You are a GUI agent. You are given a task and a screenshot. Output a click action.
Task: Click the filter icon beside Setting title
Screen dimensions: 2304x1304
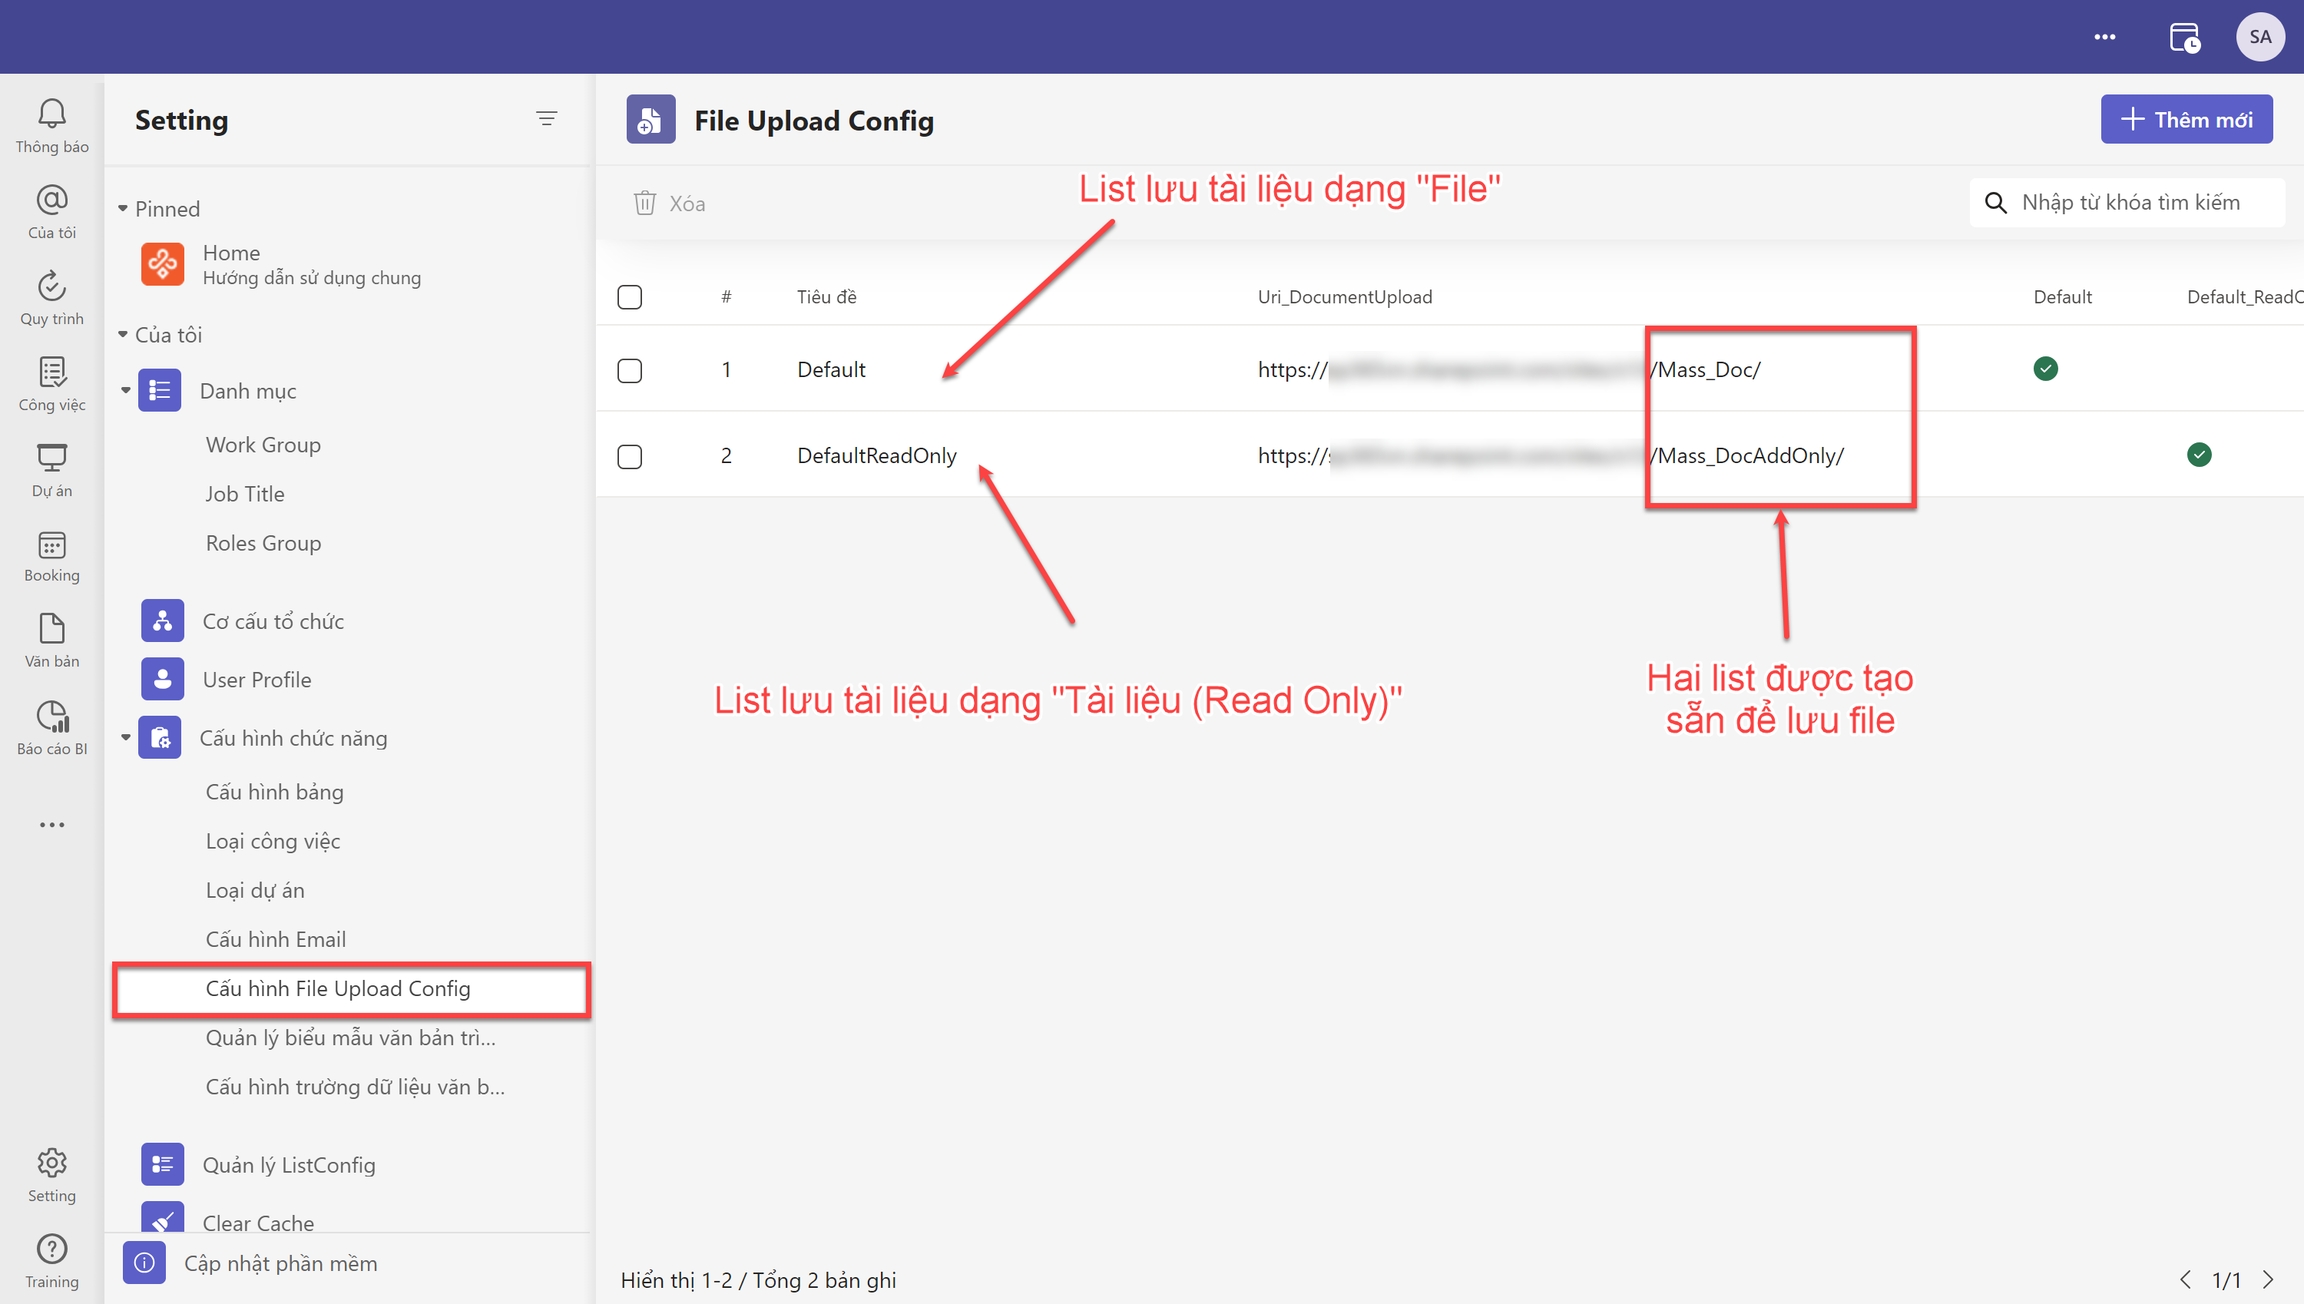tap(546, 119)
